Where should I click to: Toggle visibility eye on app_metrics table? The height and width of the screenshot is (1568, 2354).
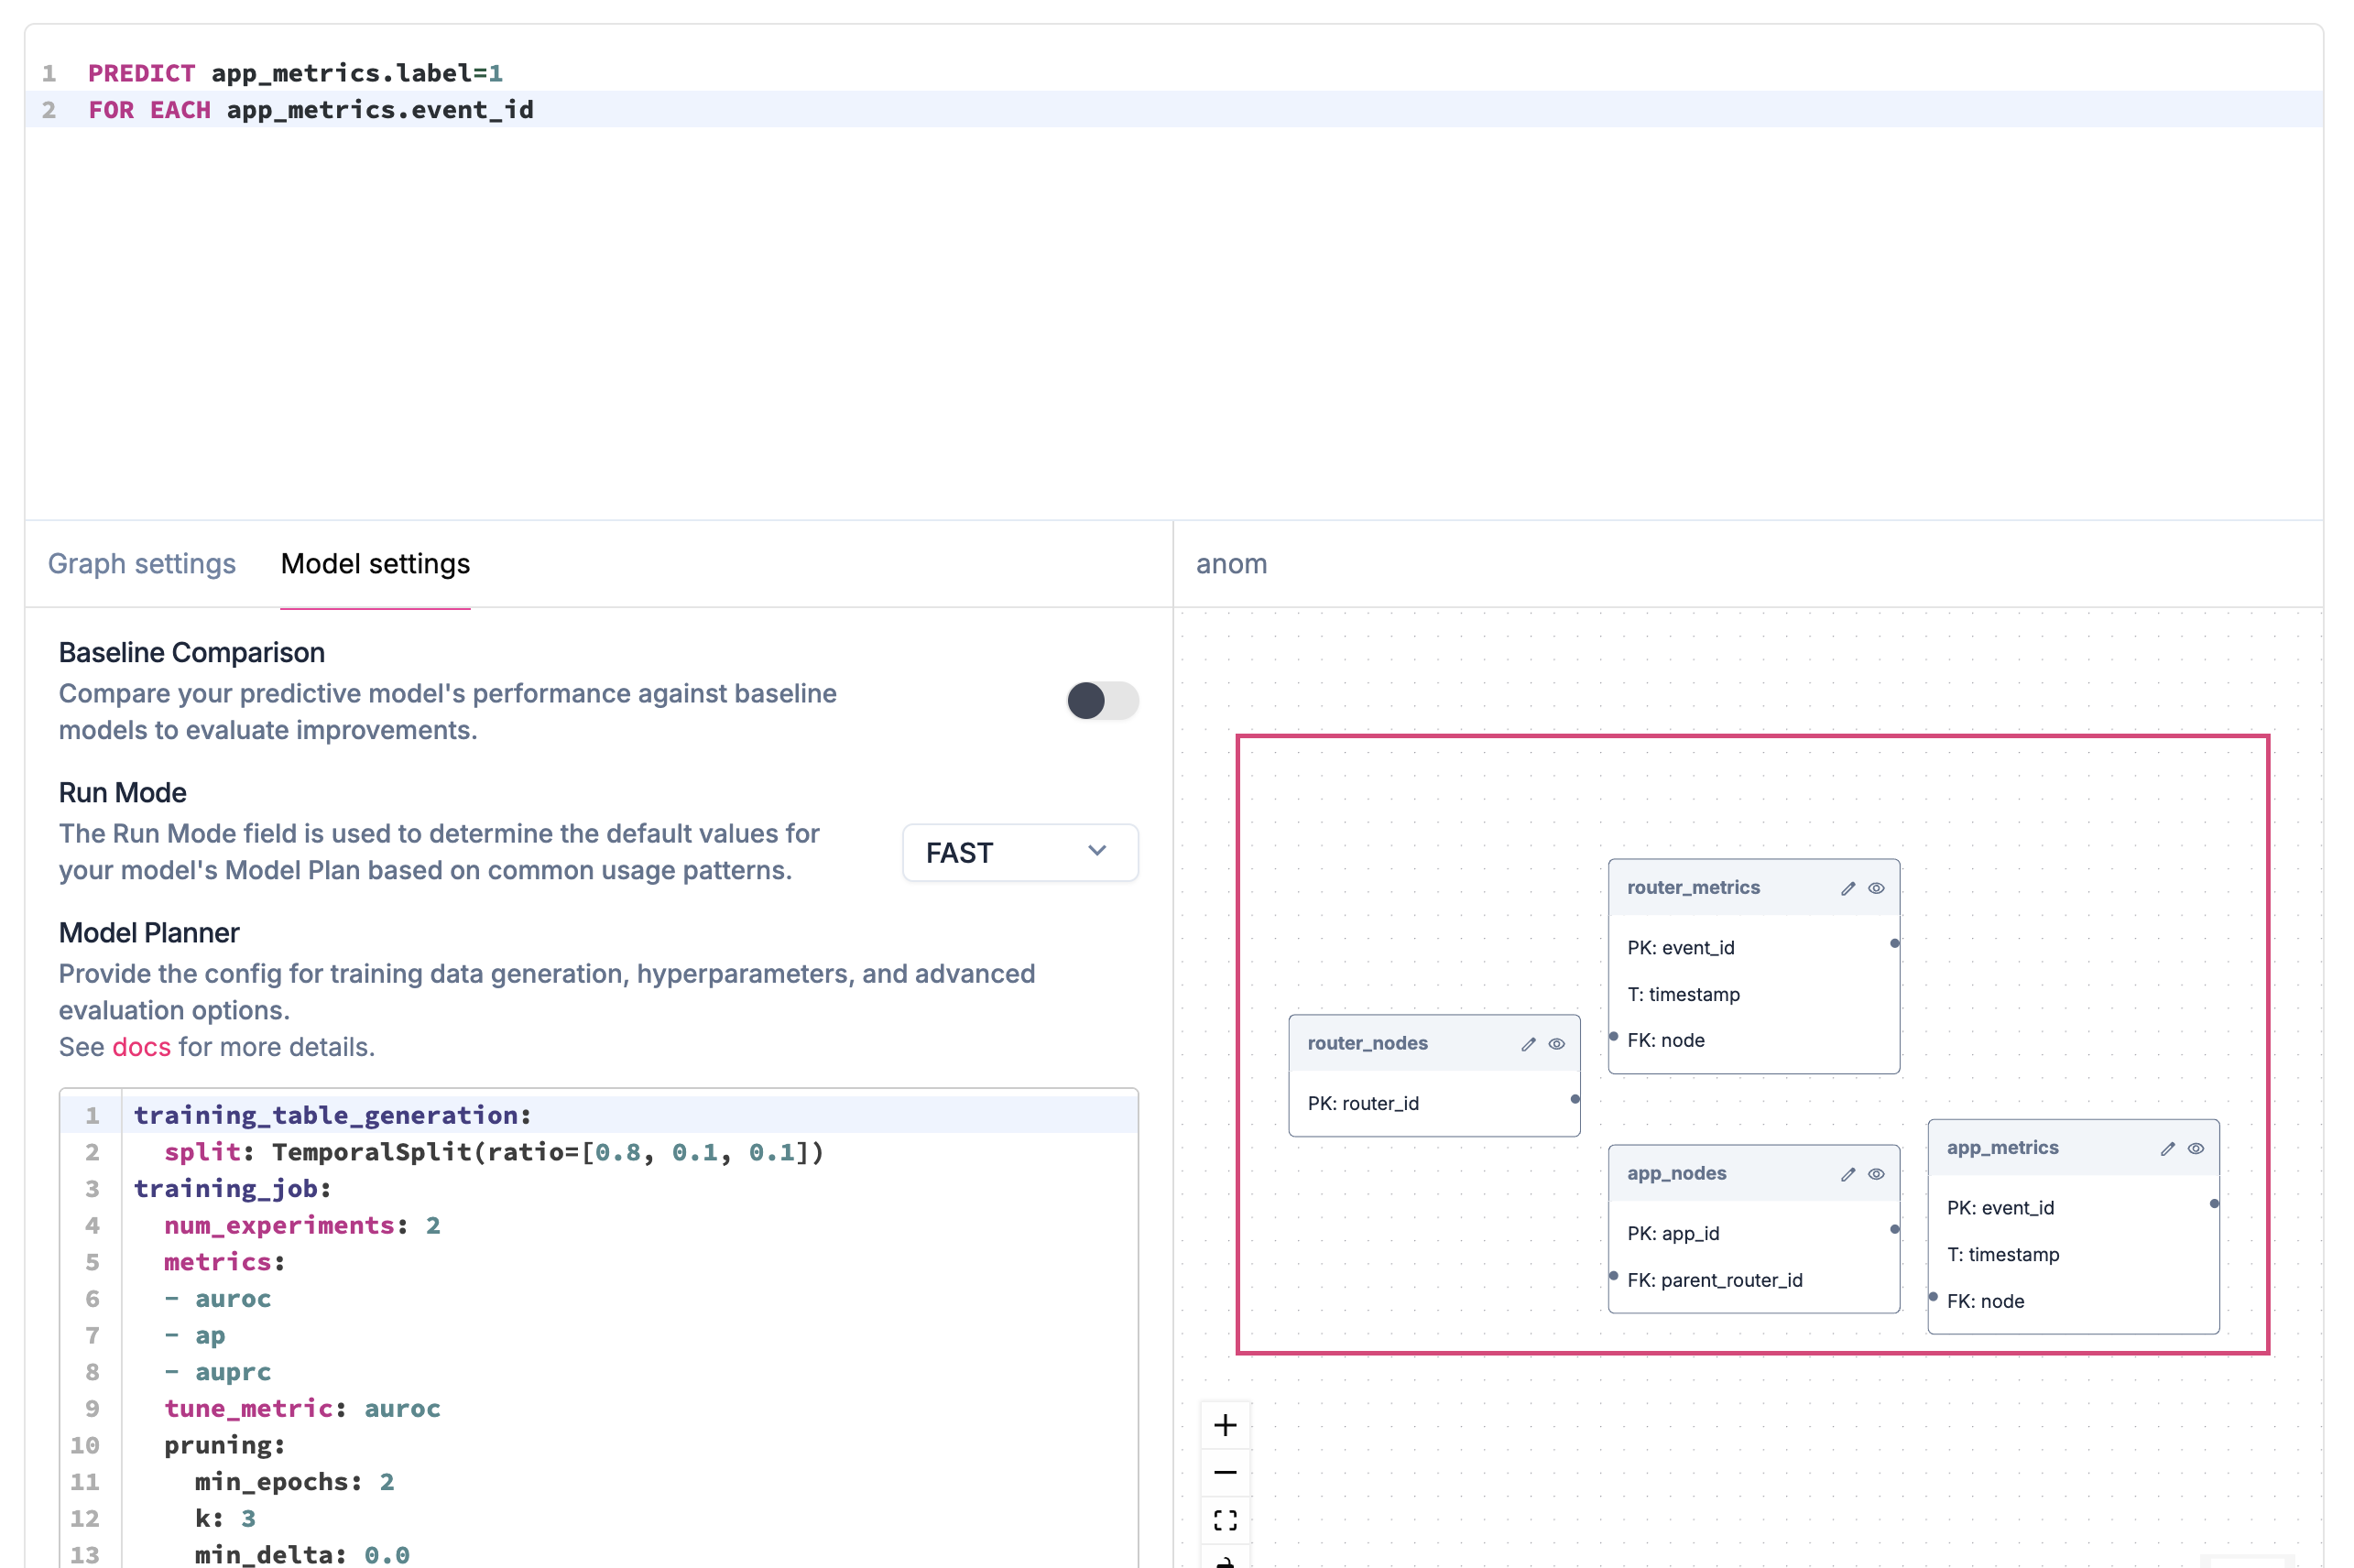tap(2195, 1149)
